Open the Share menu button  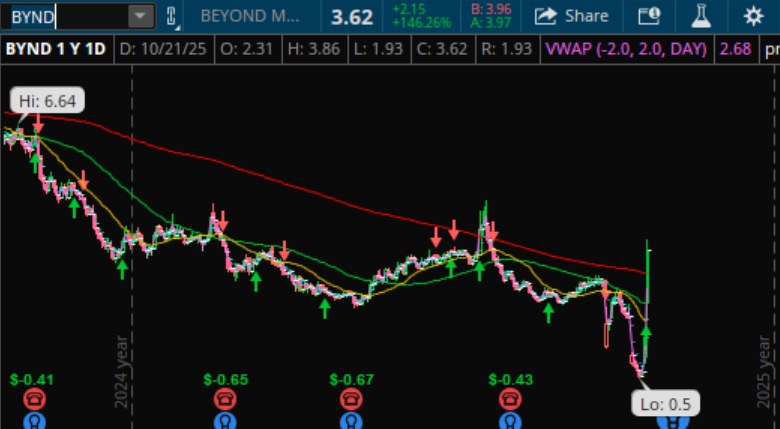pyautogui.click(x=572, y=16)
